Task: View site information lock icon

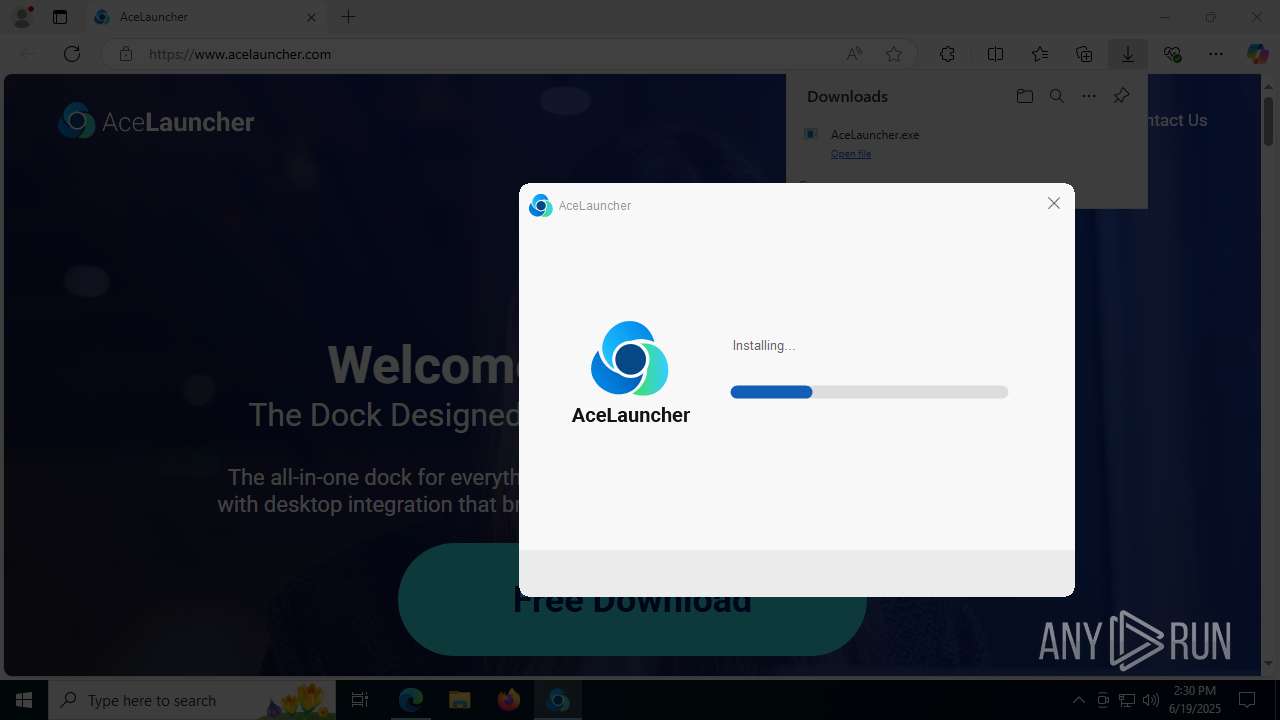Action: pyautogui.click(x=125, y=54)
